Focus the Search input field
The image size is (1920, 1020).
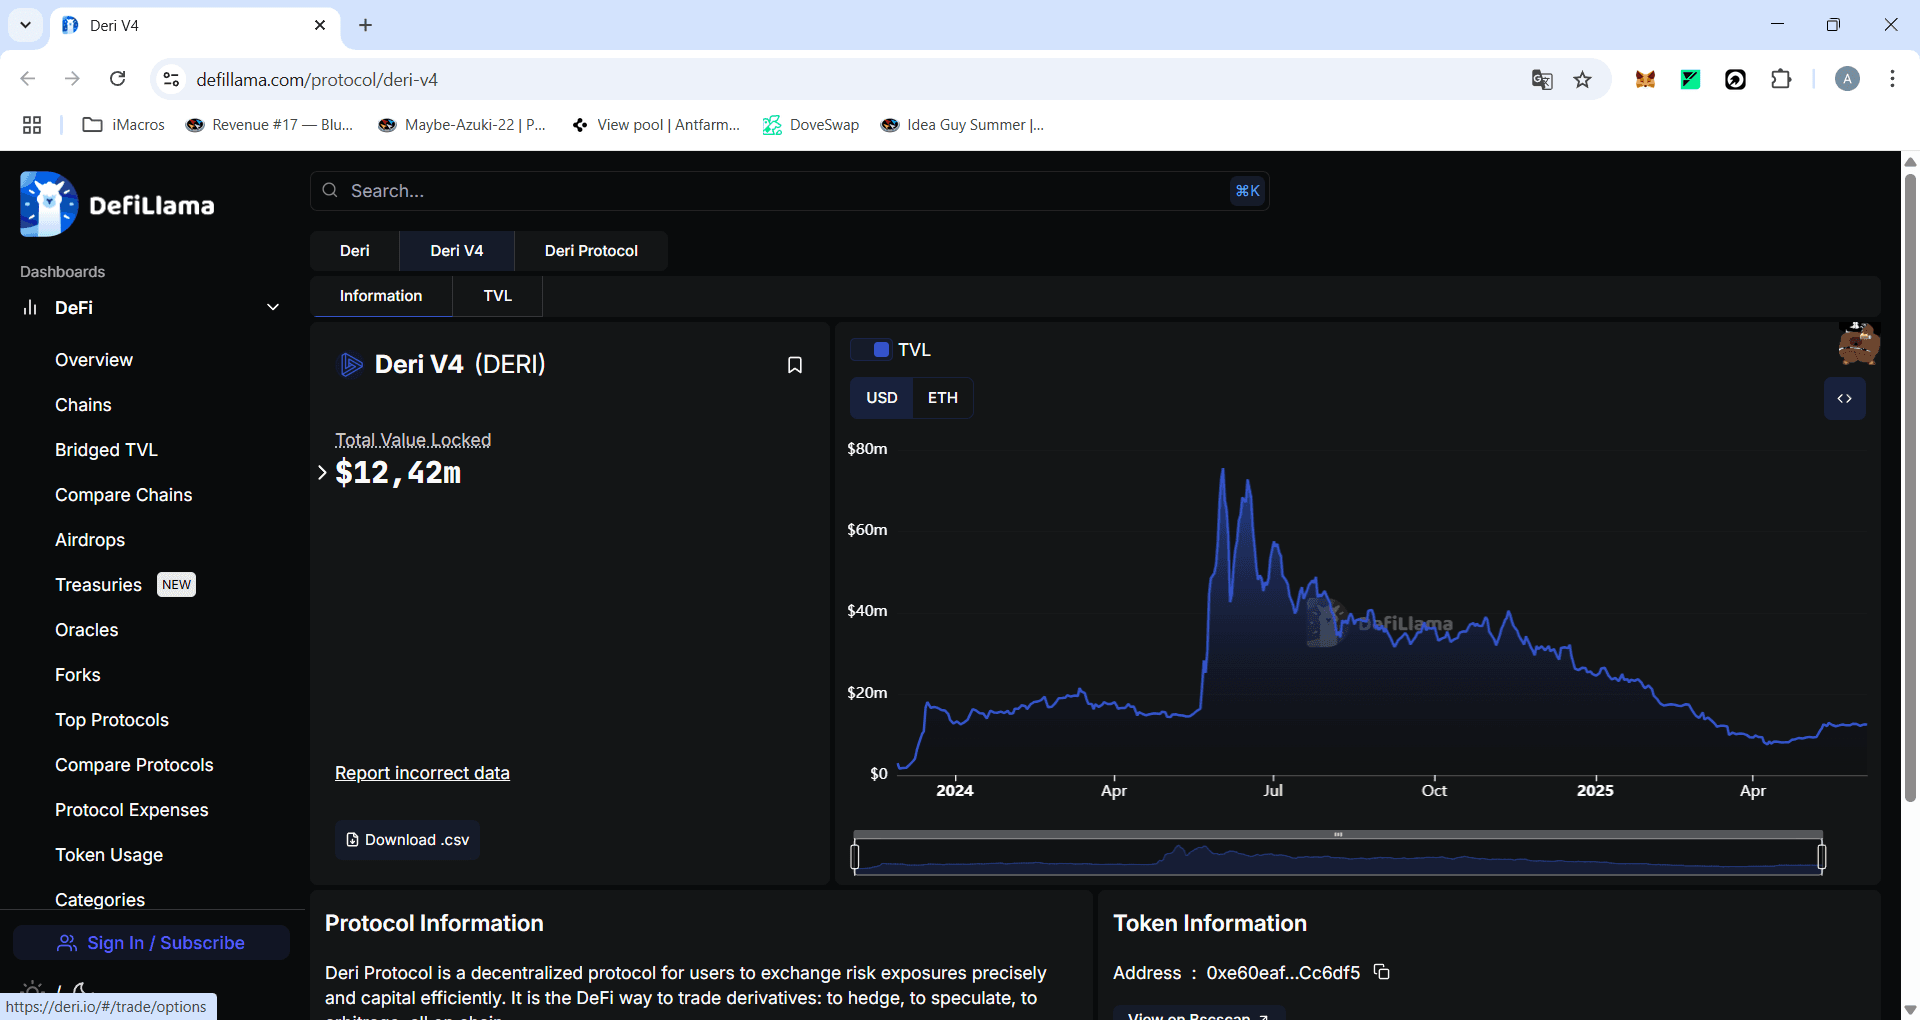click(790, 191)
